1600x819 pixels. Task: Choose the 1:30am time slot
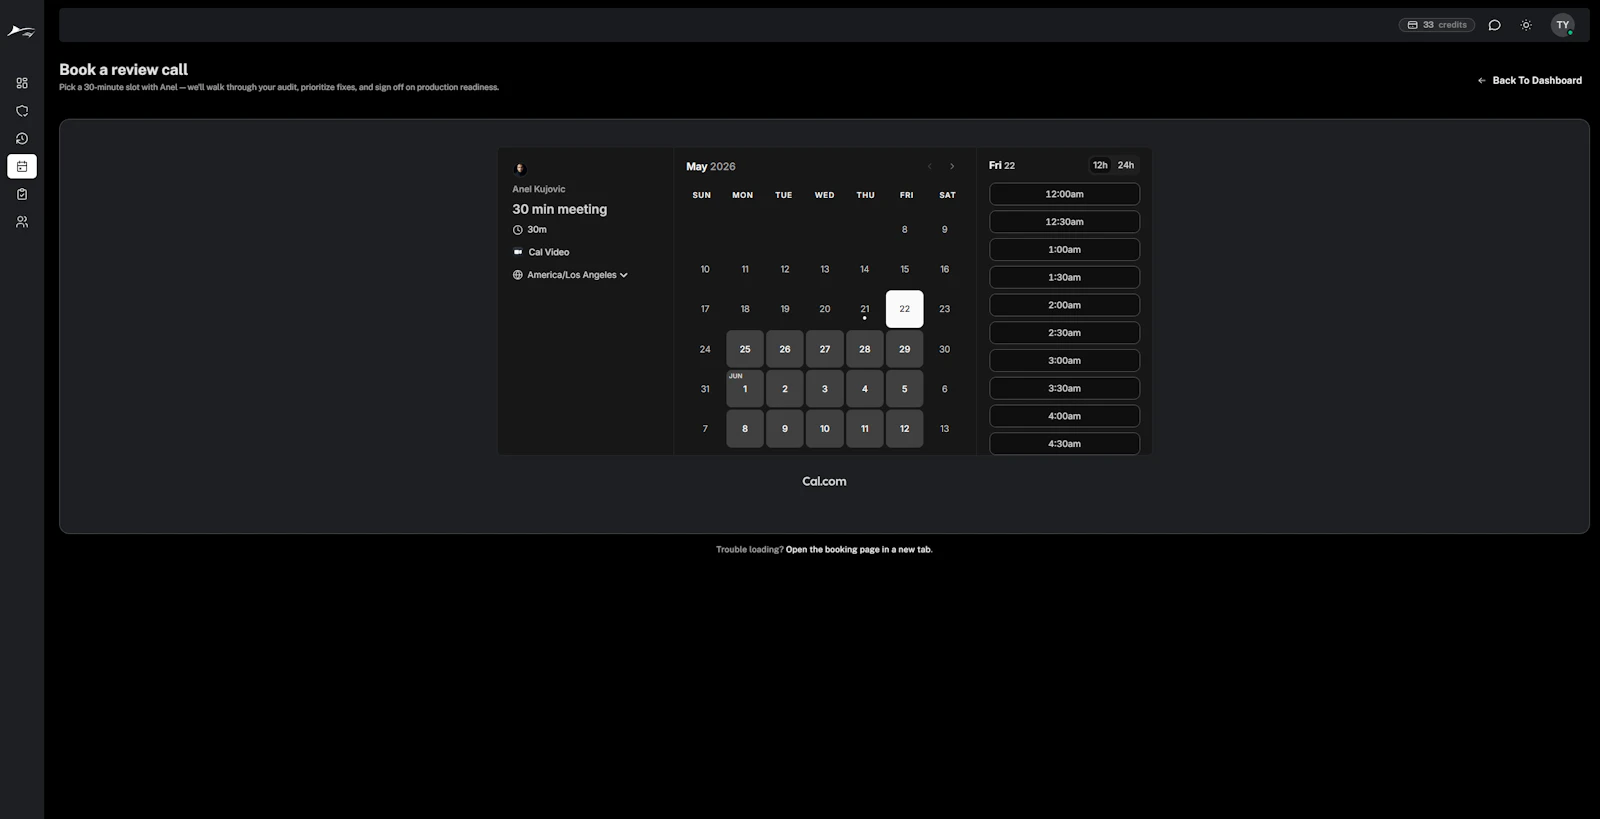click(1065, 277)
